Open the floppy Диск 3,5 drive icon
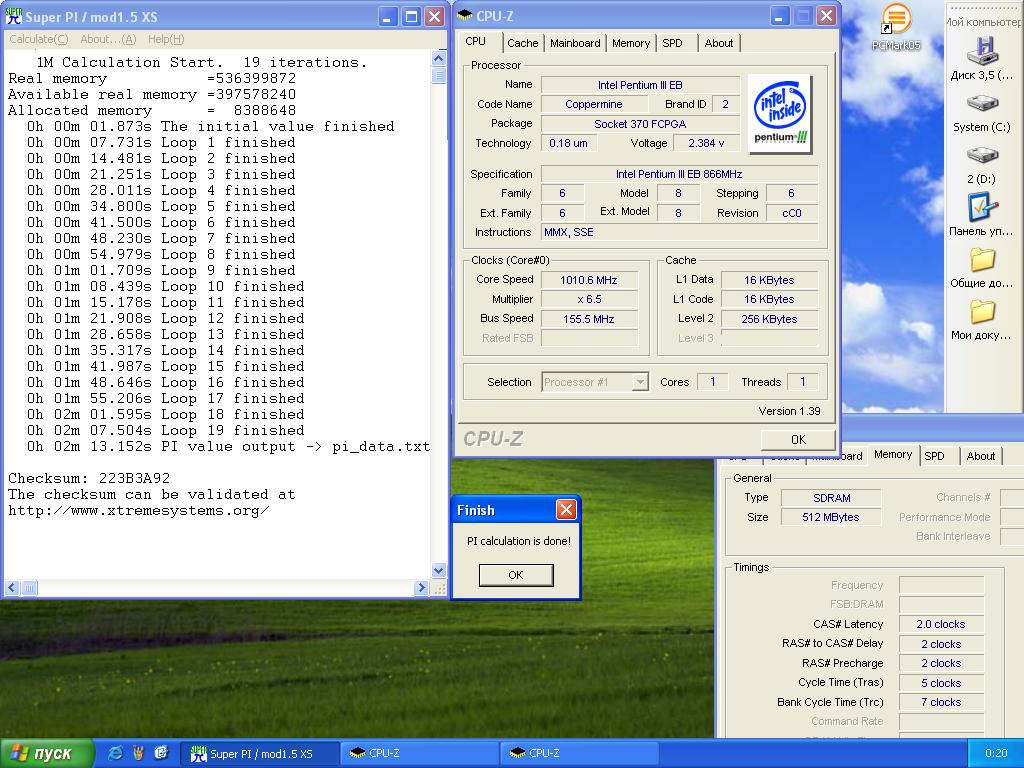 pyautogui.click(x=982, y=58)
